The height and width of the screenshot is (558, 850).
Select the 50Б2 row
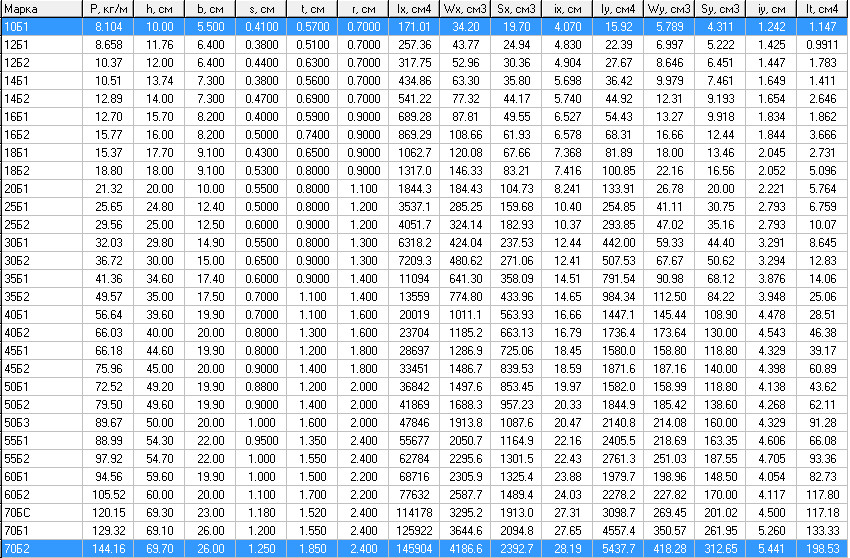tap(424, 405)
